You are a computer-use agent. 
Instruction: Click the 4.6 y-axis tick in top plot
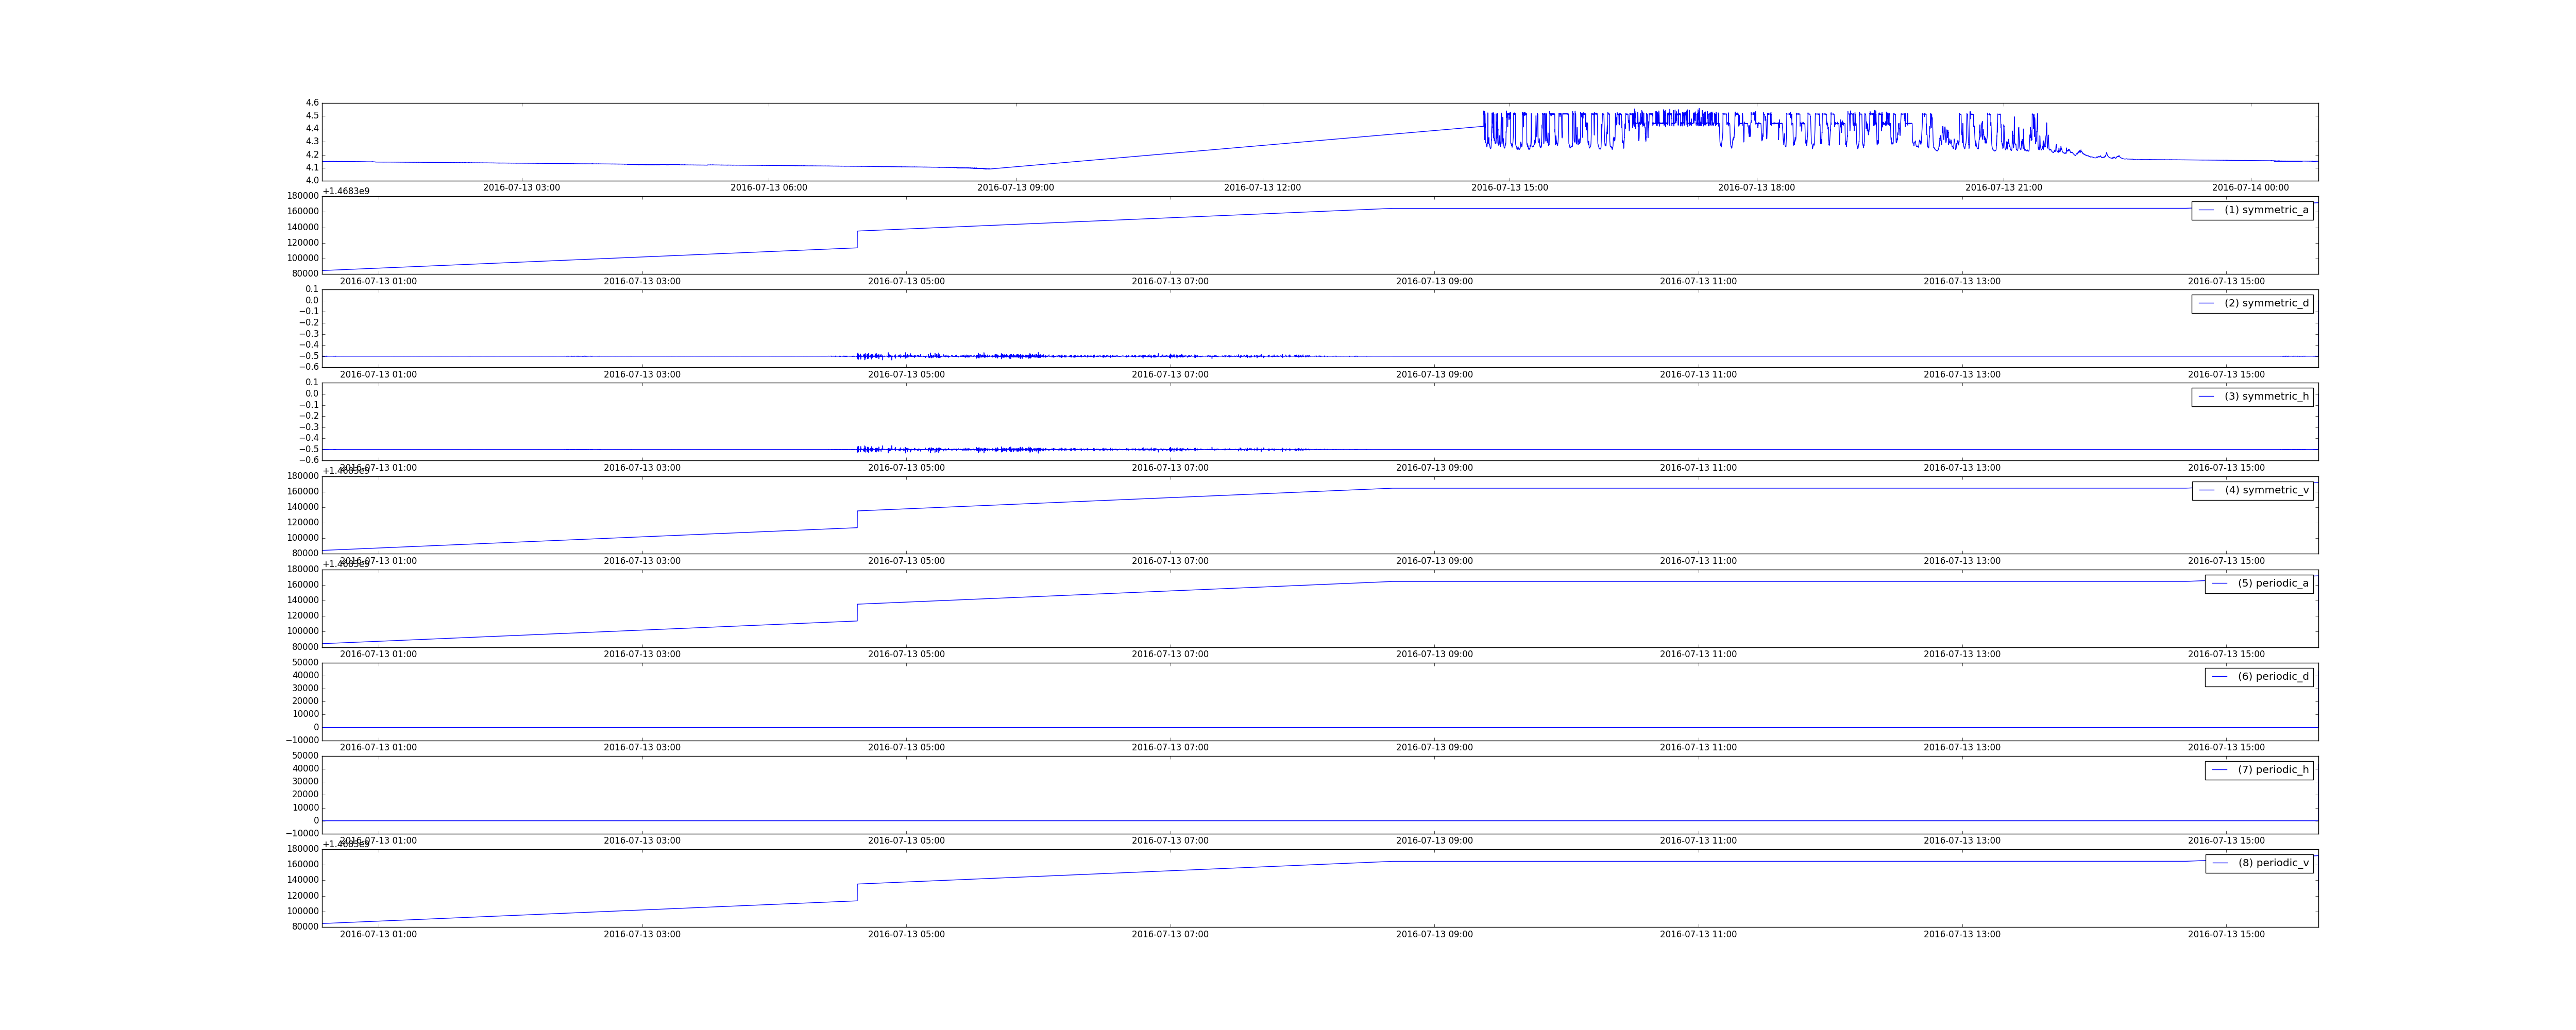312,103
